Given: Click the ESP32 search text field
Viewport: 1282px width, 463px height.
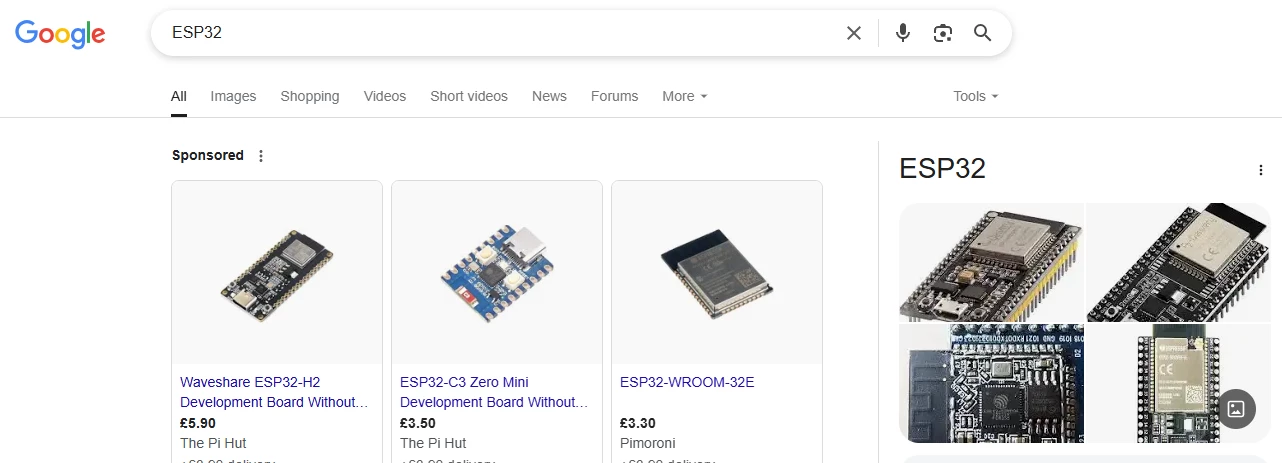Looking at the screenshot, I should click(500, 33).
